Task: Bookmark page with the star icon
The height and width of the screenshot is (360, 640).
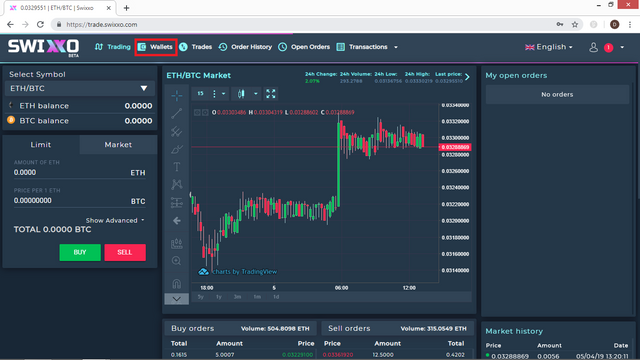Action: point(575,24)
